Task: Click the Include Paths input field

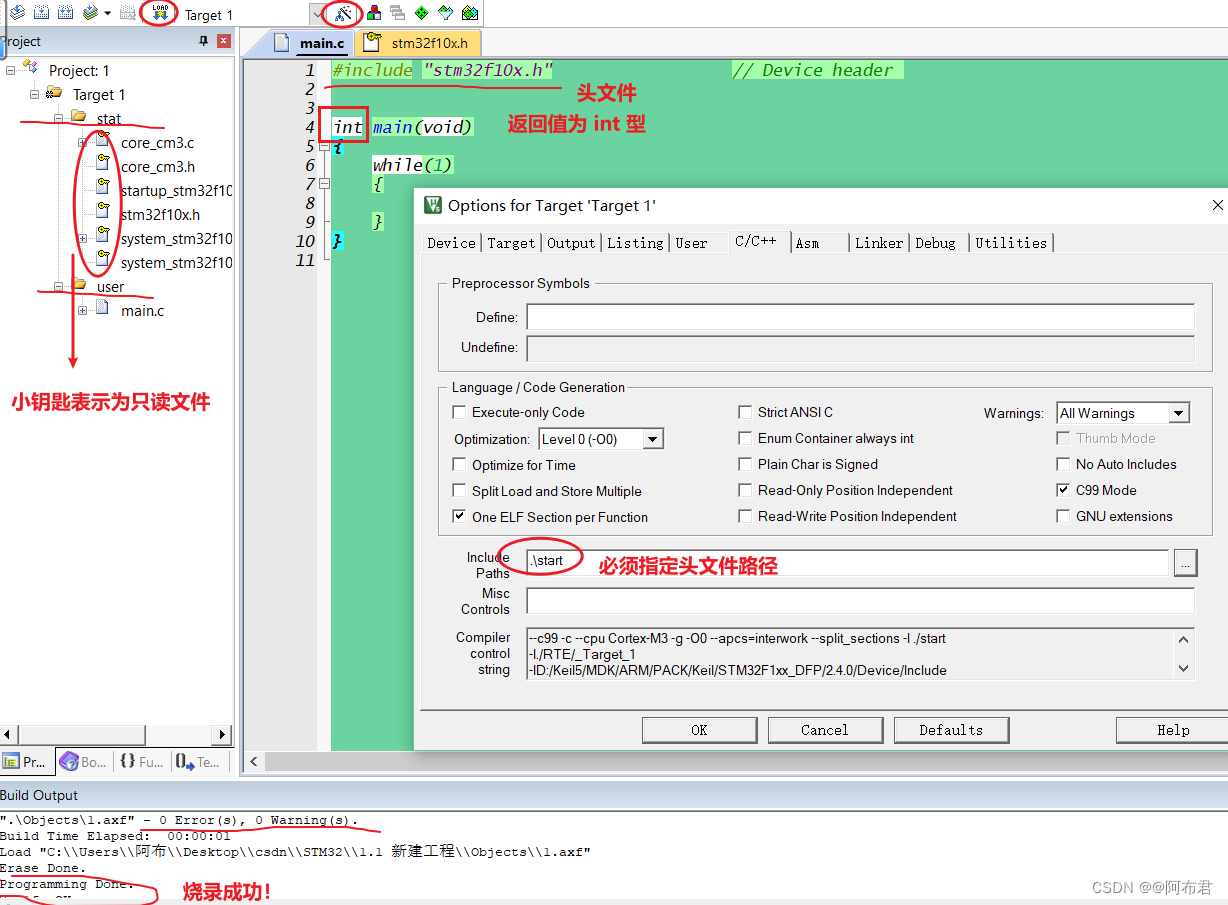Action: click(x=847, y=562)
